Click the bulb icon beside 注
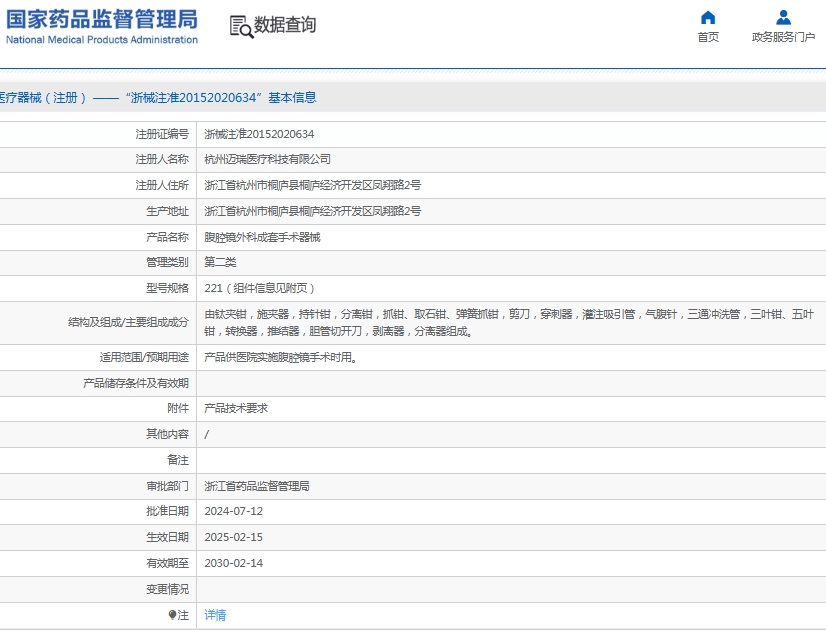Viewport: 826px width, 639px height. point(172,615)
